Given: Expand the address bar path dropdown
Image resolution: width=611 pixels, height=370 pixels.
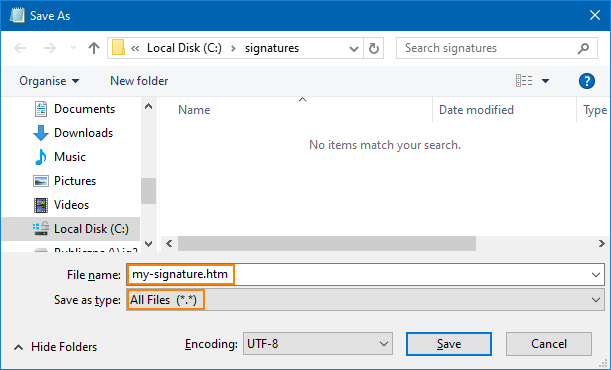Looking at the screenshot, I should 354,48.
